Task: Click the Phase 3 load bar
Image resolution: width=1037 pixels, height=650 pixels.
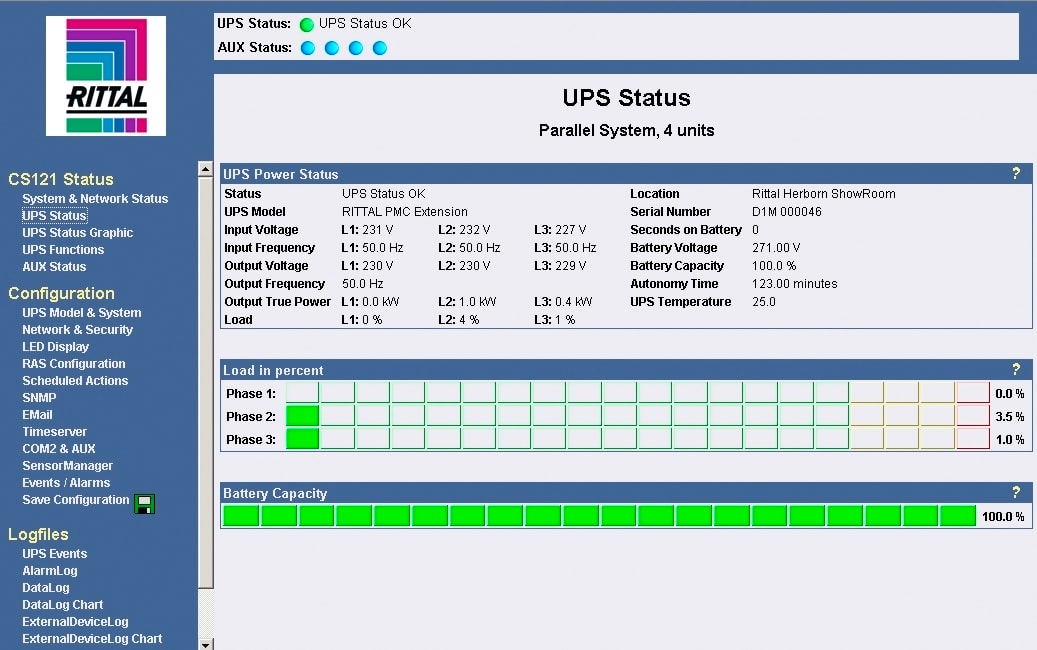Action: tap(638, 439)
